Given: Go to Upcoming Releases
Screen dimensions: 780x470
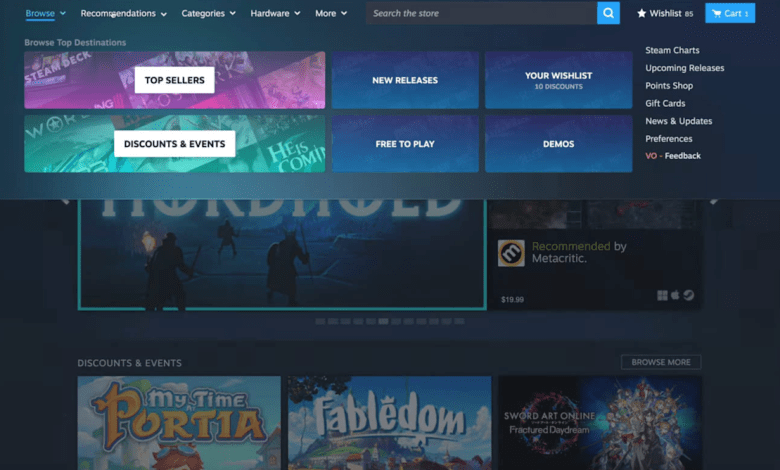Looking at the screenshot, I should point(684,68).
